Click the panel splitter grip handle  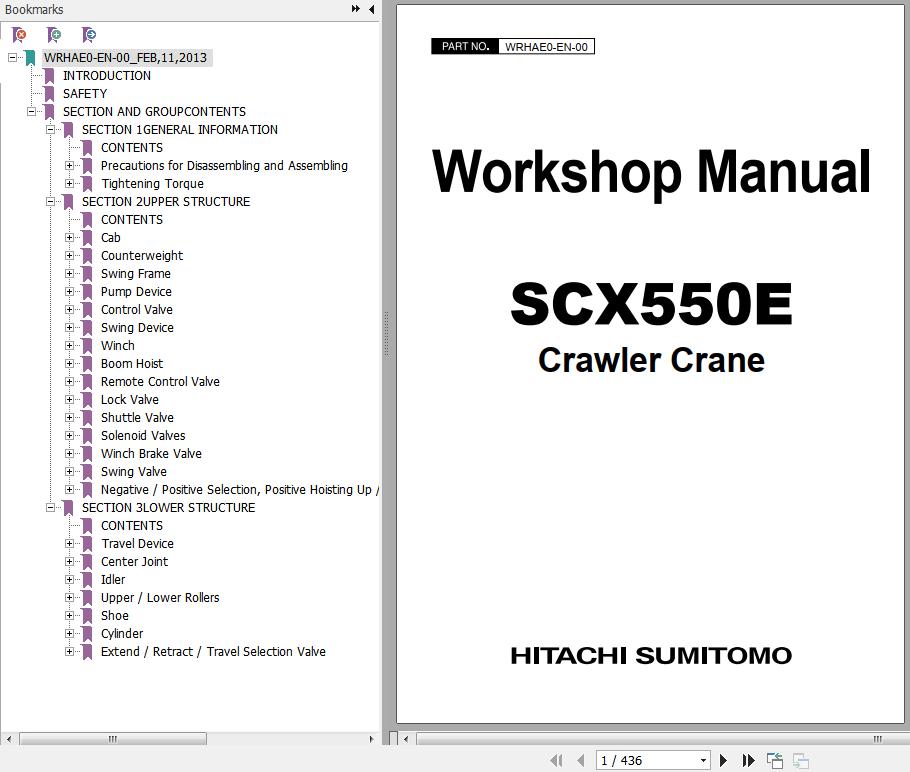point(386,334)
